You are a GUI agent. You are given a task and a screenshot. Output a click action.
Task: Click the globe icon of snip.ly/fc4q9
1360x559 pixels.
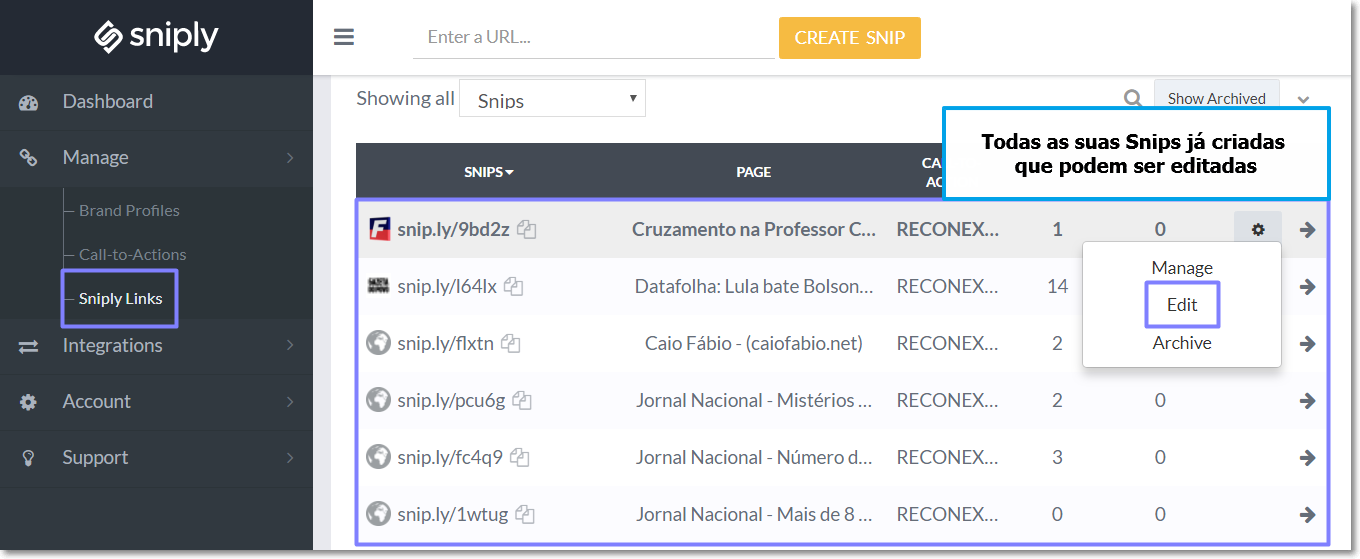click(x=378, y=457)
